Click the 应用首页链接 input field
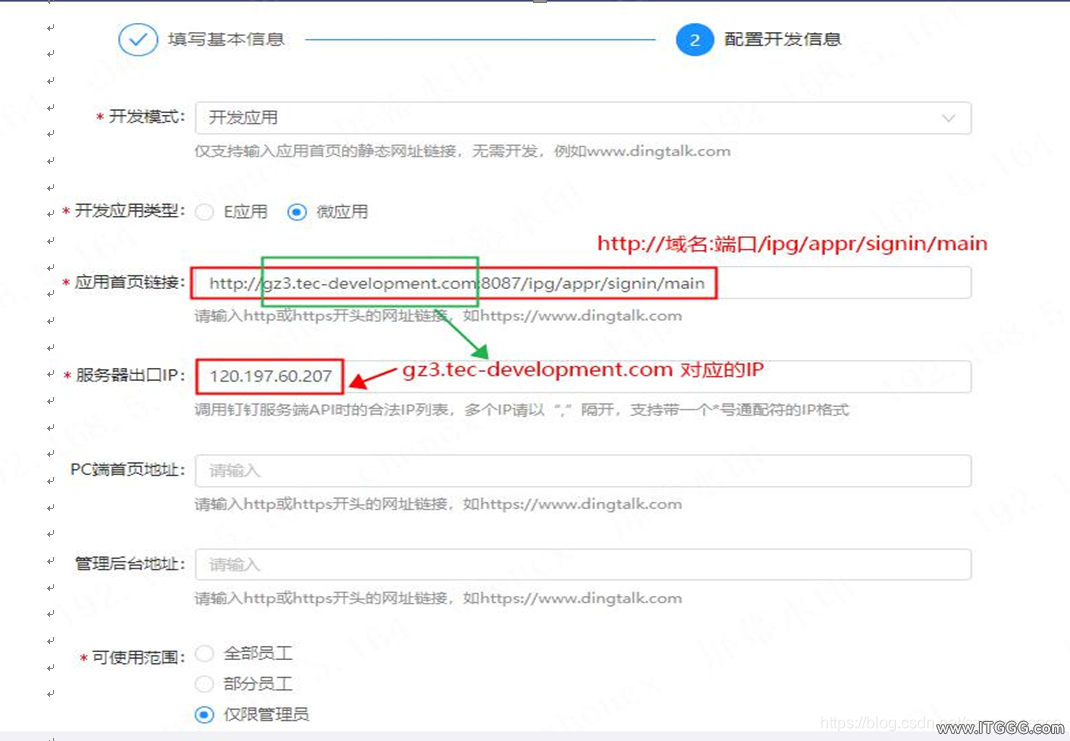This screenshot has width=1070, height=741. pos(583,283)
